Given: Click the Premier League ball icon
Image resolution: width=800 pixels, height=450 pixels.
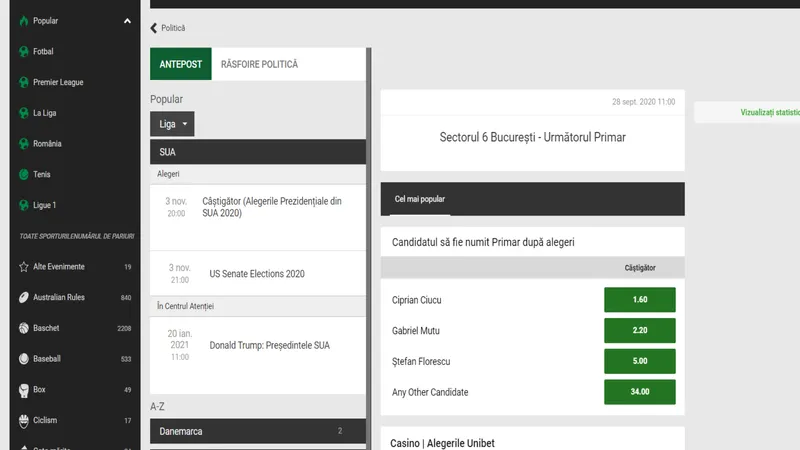Looking at the screenshot, I should coord(23,82).
